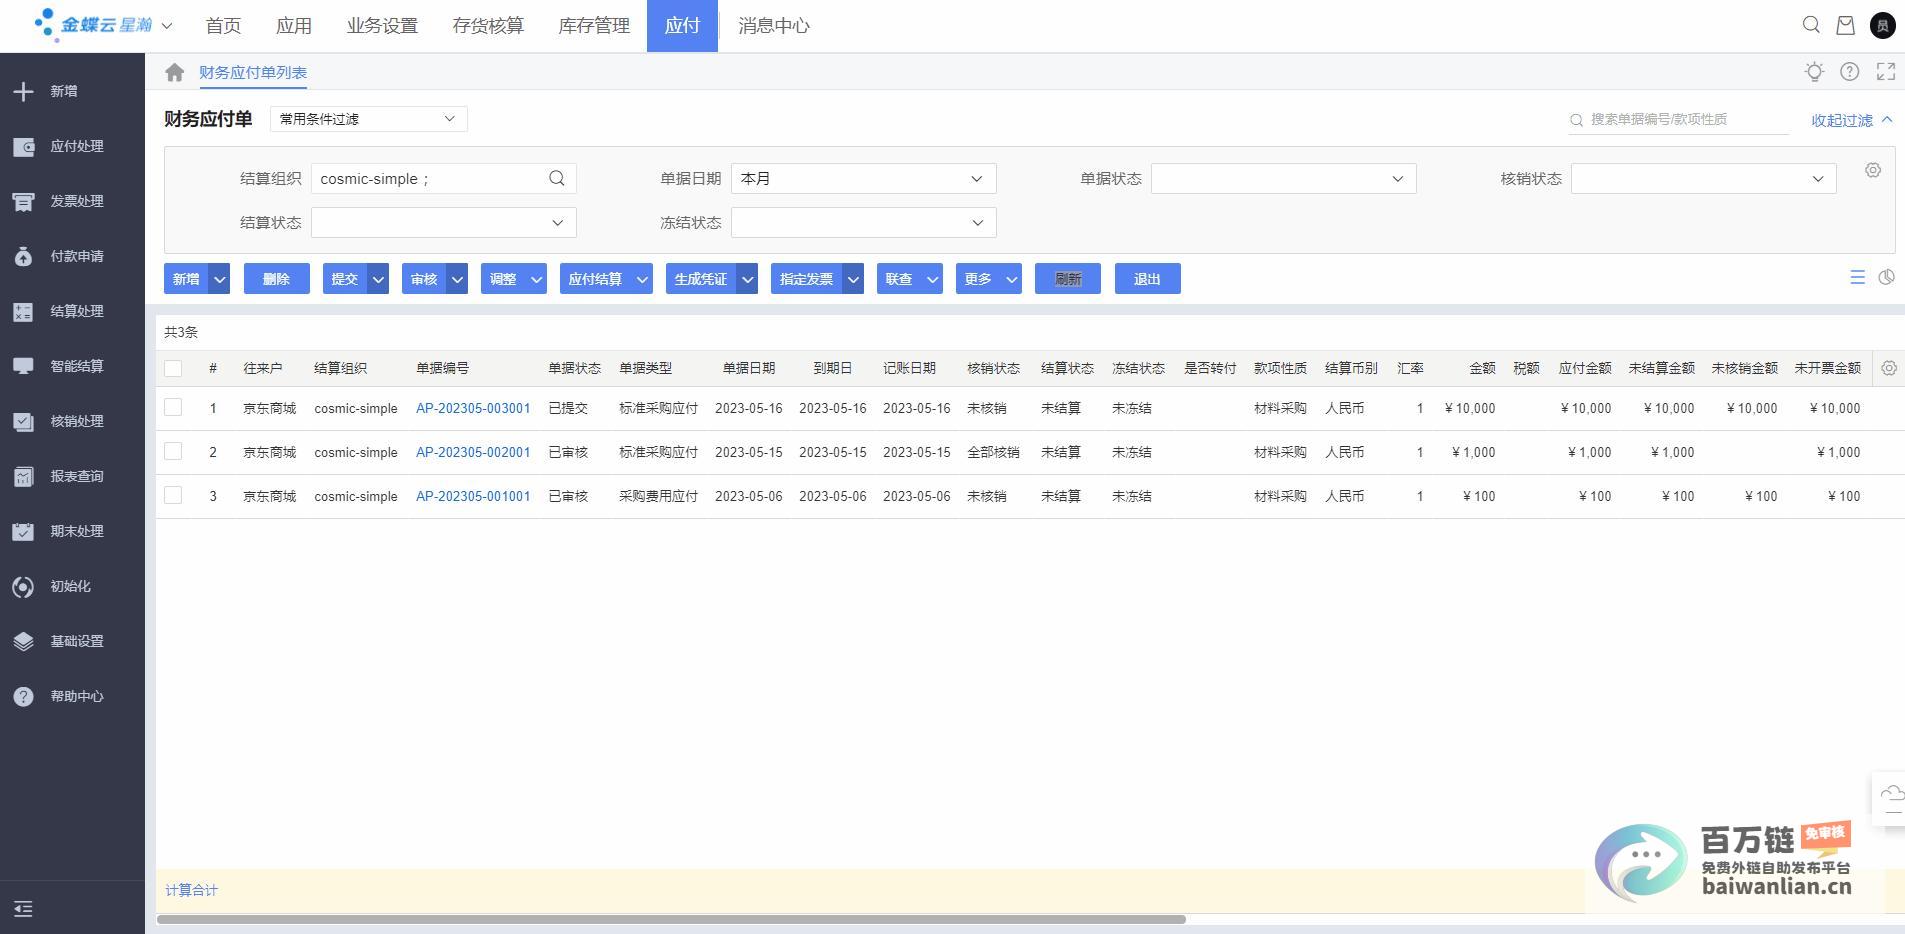
Task: Click the 刷新 button
Action: click(x=1068, y=279)
